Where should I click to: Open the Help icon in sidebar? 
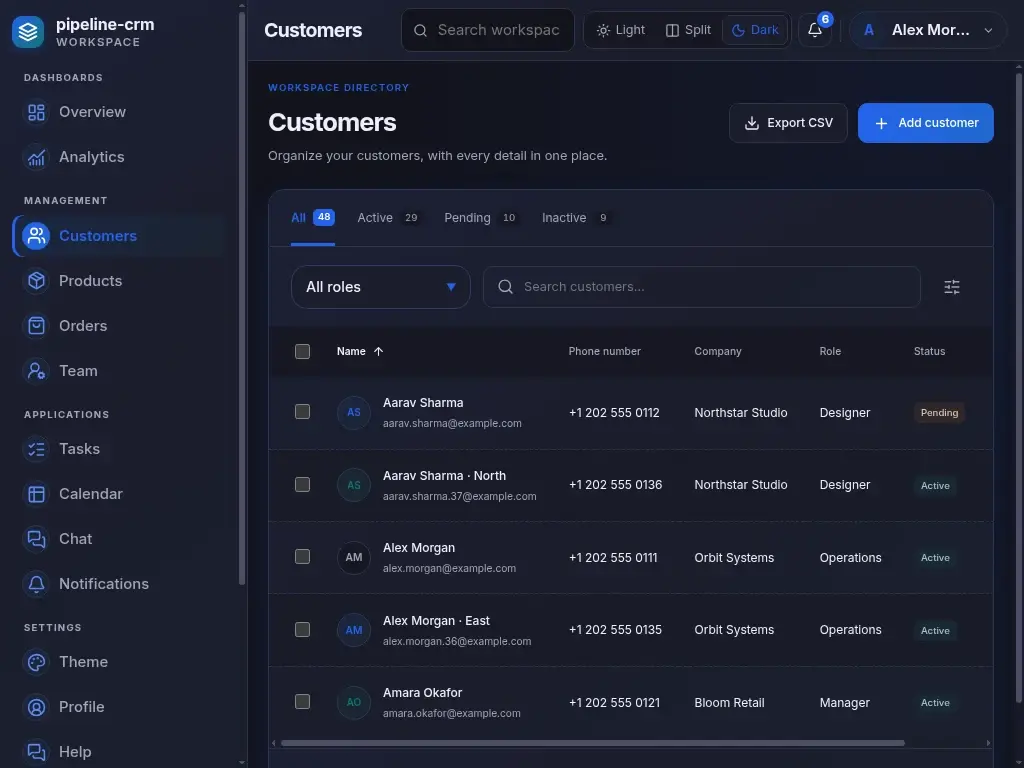pos(37,752)
